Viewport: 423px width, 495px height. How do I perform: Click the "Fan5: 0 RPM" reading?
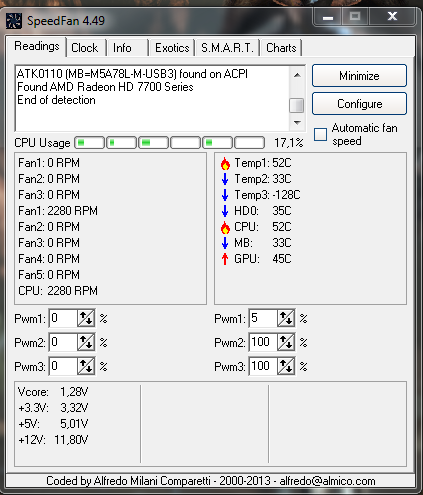point(49,275)
